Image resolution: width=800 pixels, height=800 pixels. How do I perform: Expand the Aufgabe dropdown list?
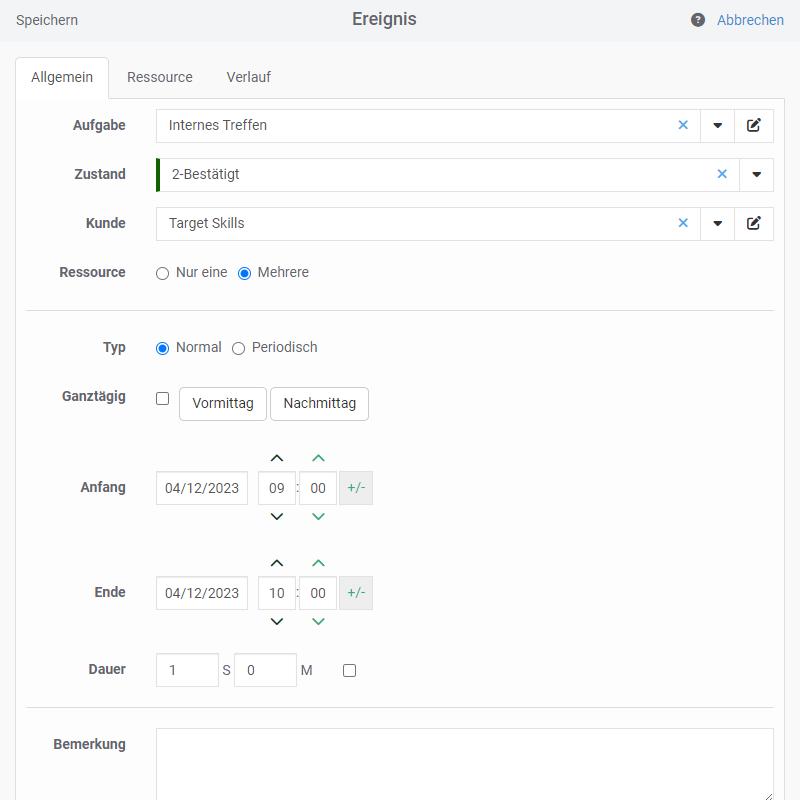[x=717, y=125]
